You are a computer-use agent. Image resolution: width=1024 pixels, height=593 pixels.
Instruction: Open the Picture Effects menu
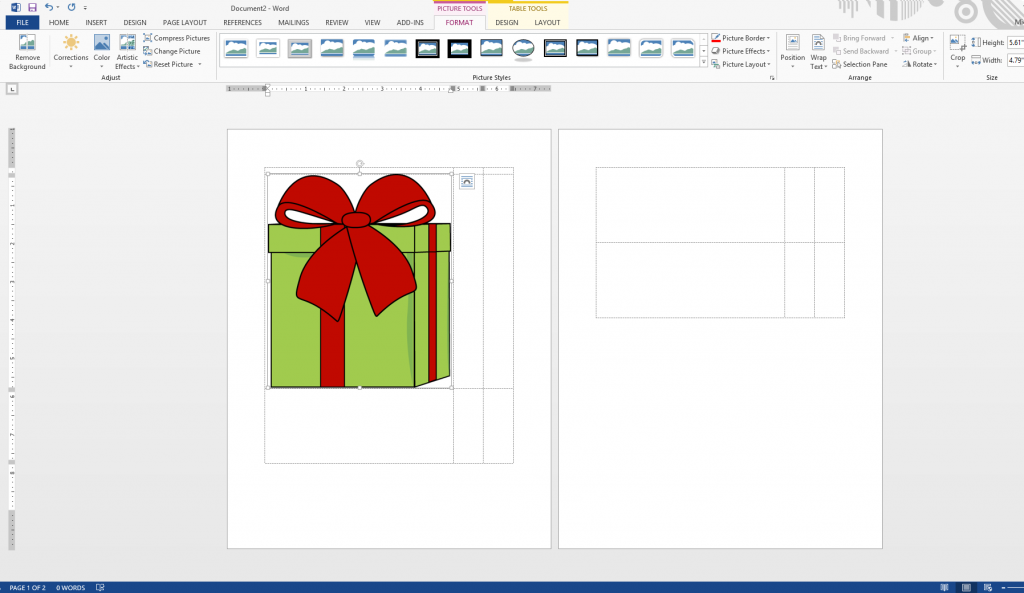click(x=741, y=51)
